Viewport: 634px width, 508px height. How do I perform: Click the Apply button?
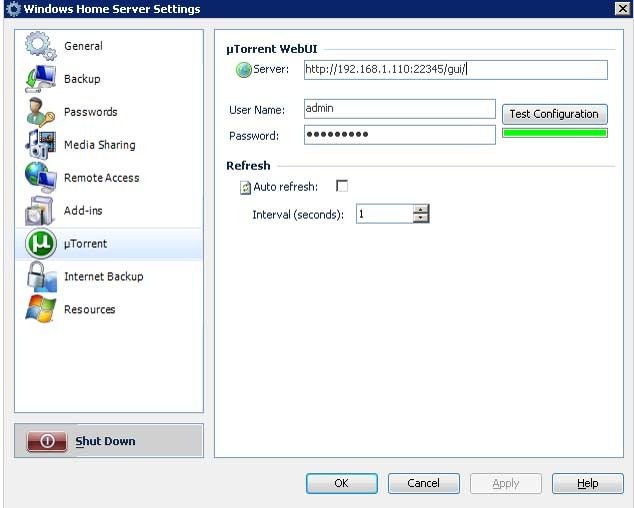click(x=506, y=483)
